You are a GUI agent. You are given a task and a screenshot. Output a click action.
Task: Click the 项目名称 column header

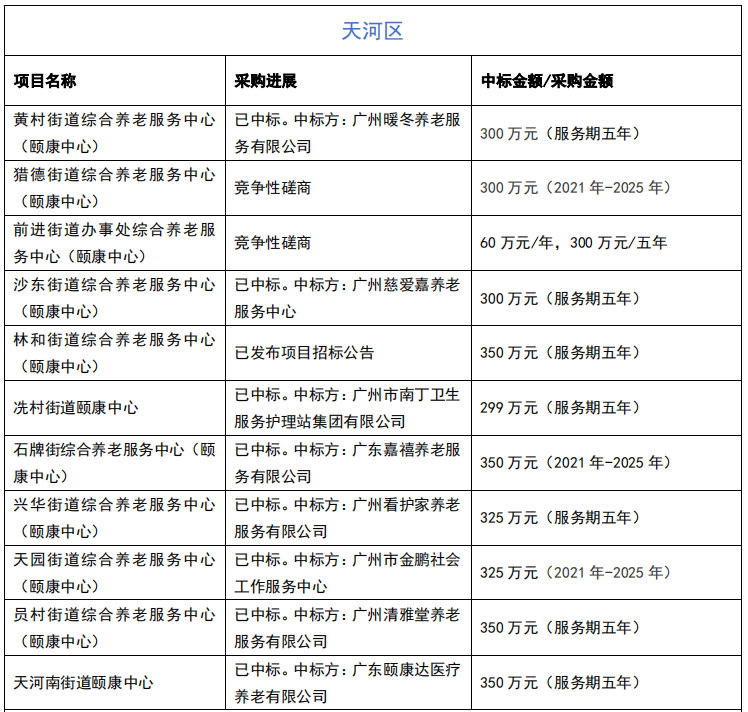point(45,81)
